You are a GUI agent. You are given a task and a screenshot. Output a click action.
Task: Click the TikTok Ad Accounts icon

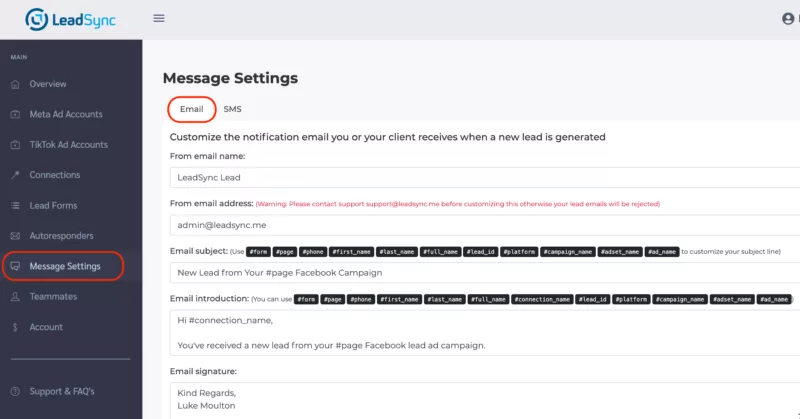point(15,145)
